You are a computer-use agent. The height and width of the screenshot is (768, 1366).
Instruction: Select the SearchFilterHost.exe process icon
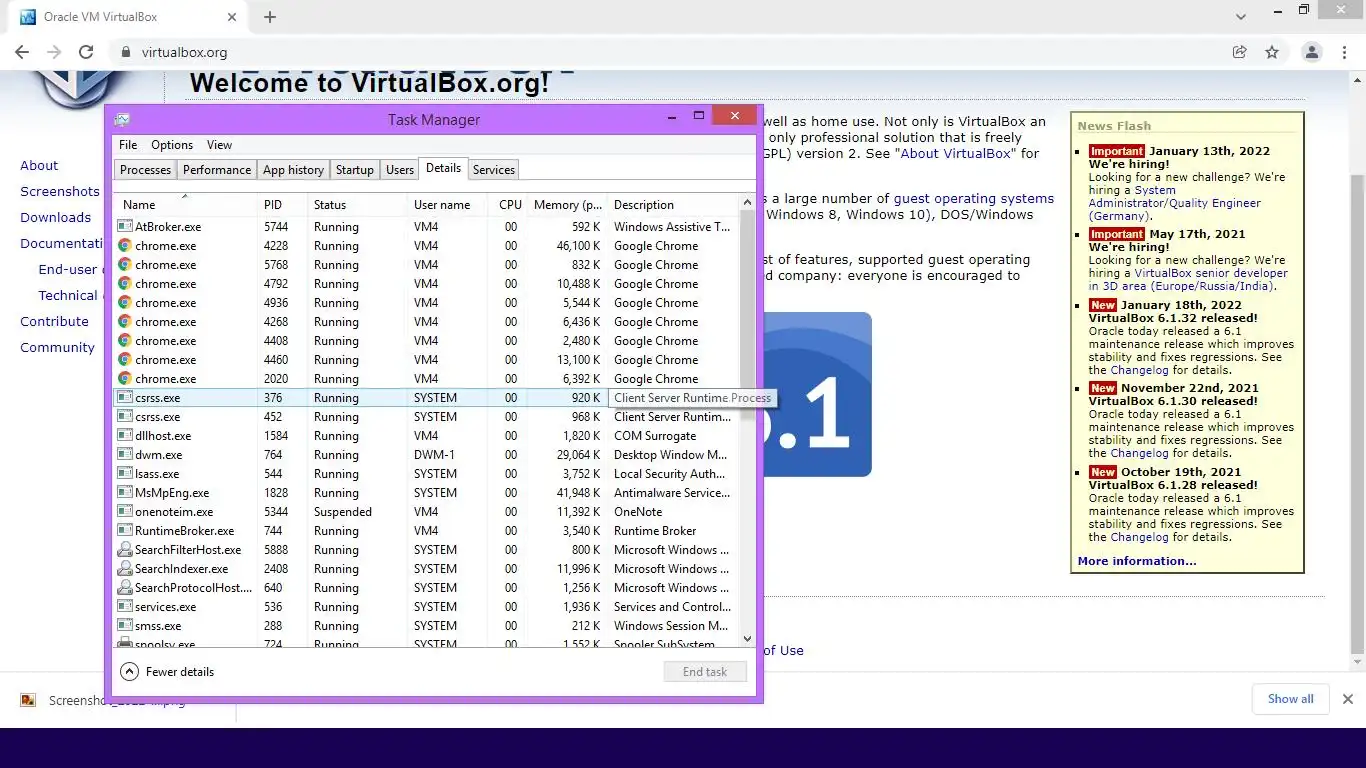[125, 550]
